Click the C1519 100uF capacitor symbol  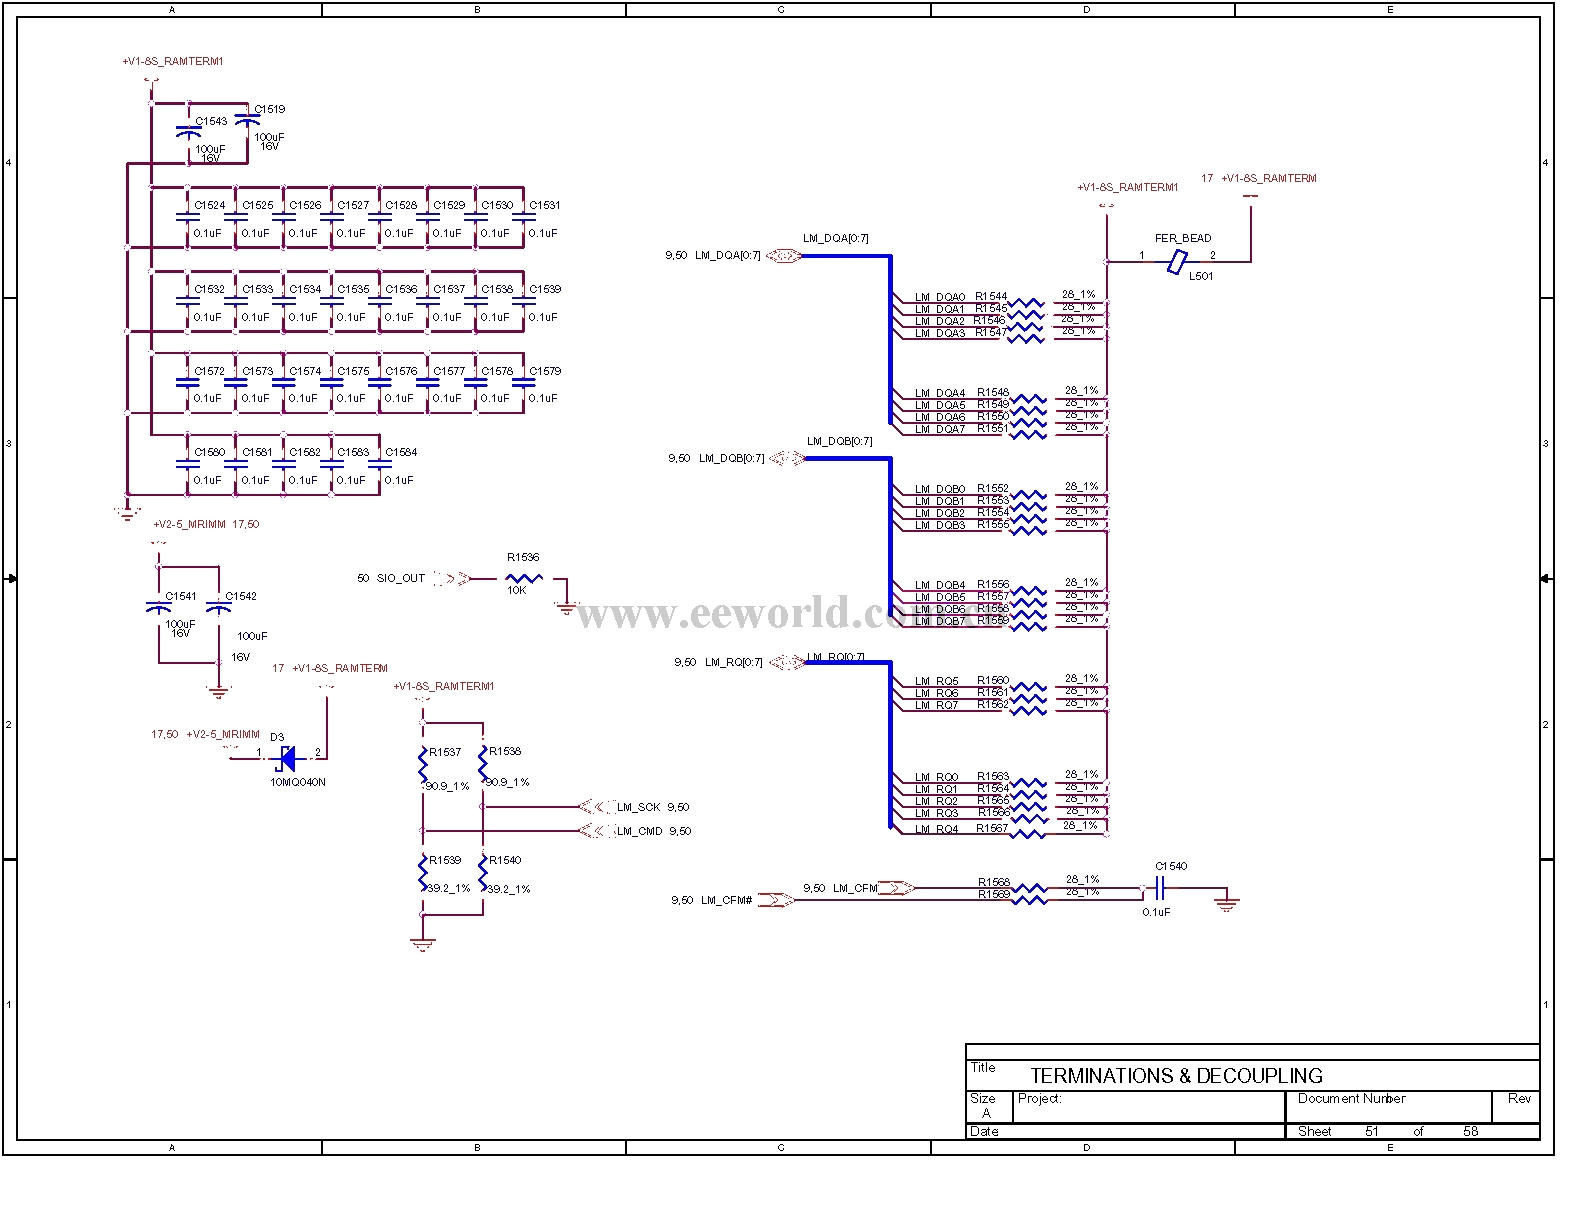(x=247, y=120)
